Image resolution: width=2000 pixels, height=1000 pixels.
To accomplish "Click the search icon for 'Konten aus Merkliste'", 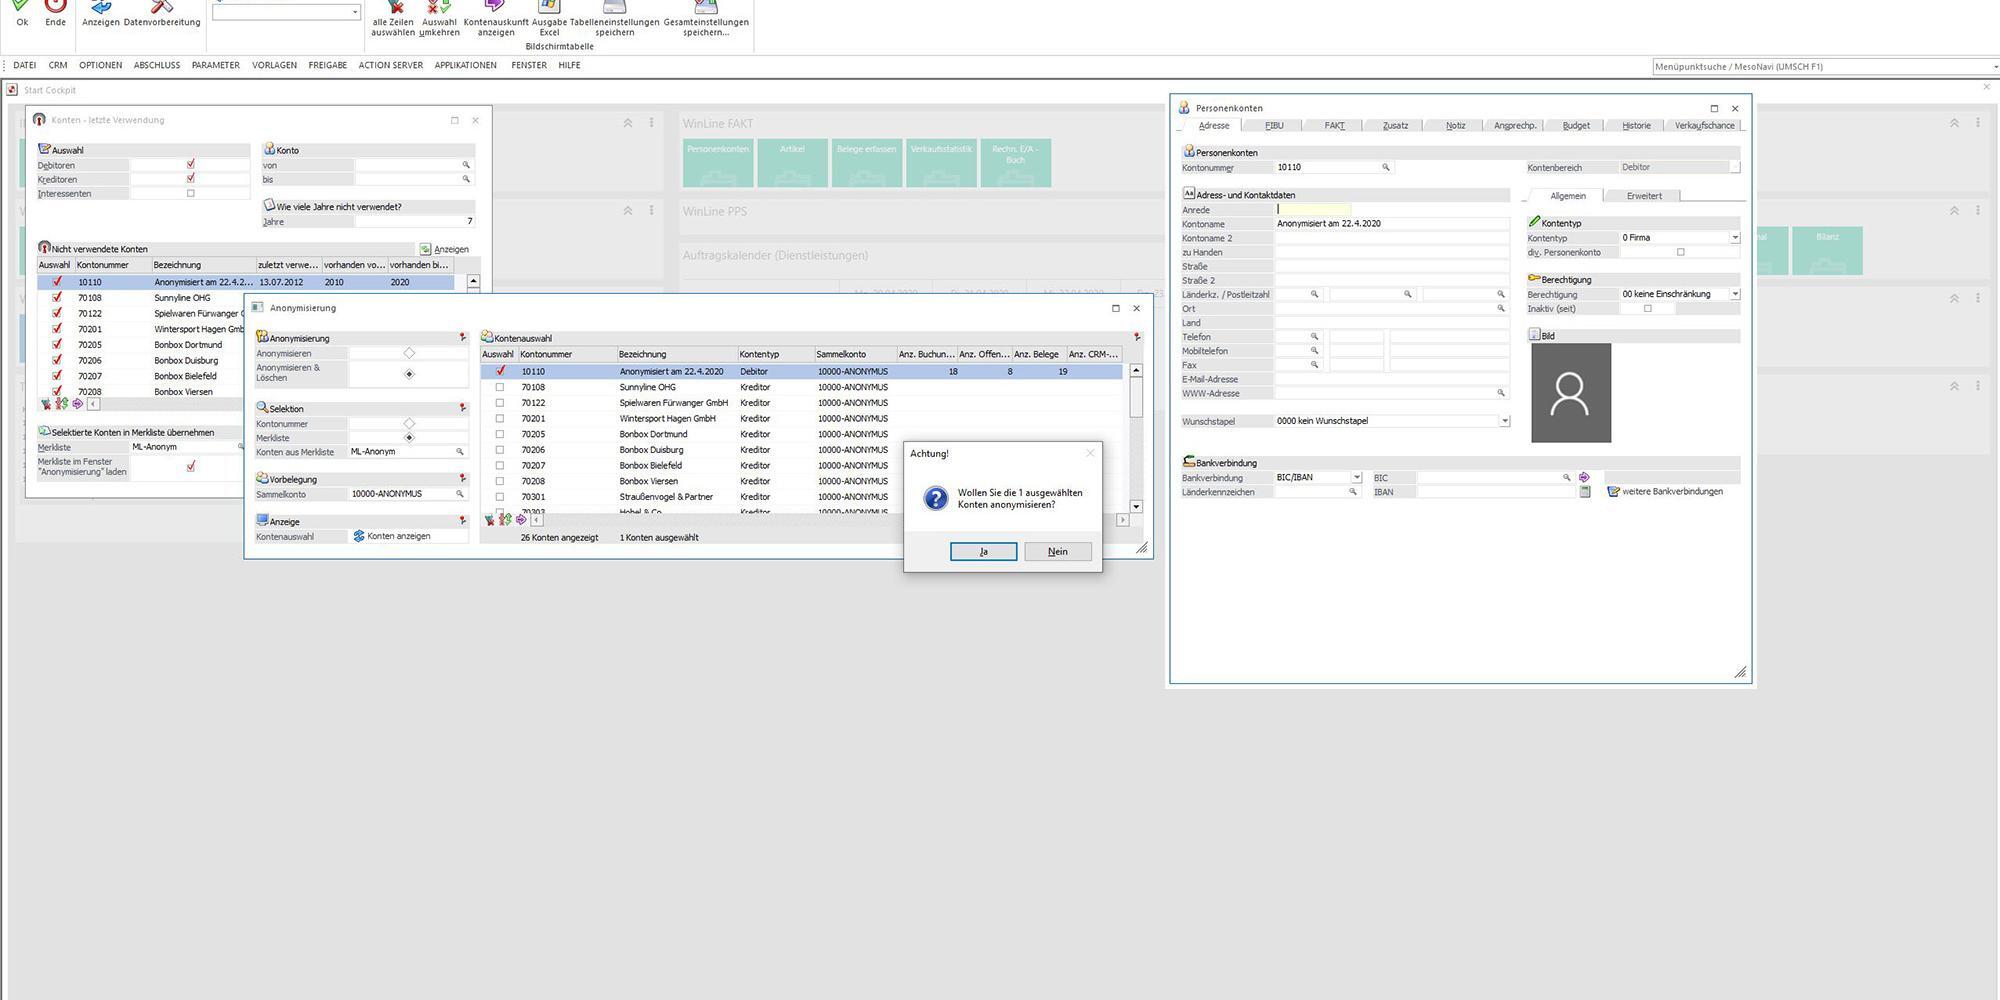I will click(x=460, y=452).
